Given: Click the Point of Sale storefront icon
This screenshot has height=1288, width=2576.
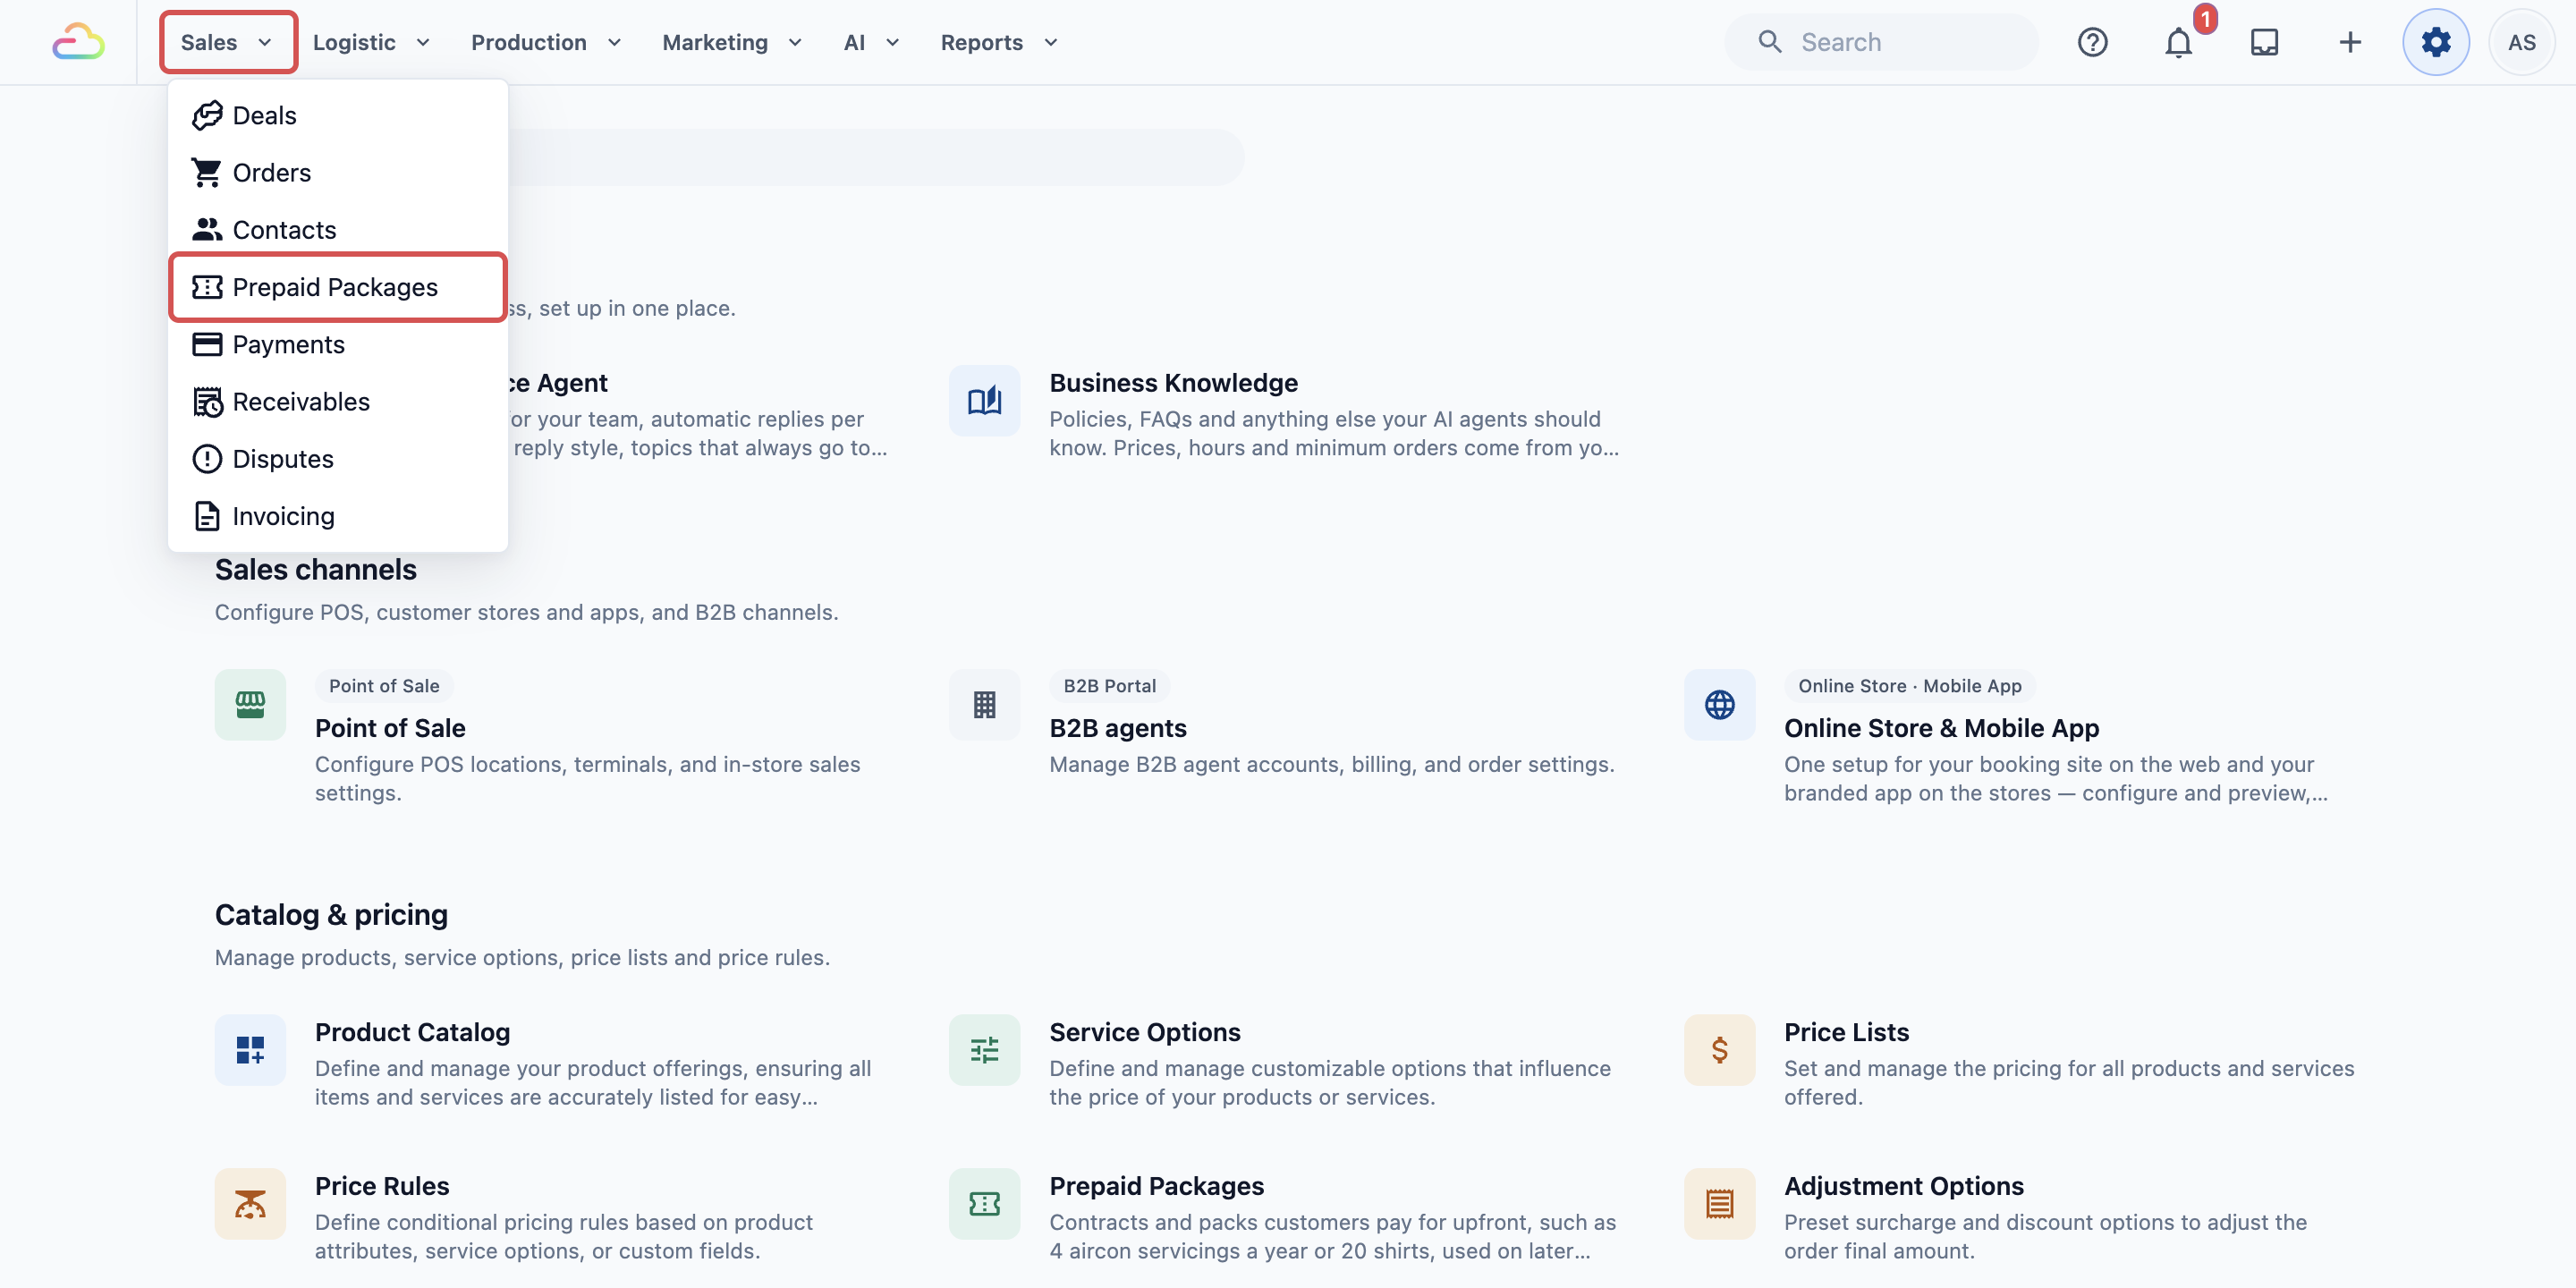Looking at the screenshot, I should click(250, 705).
